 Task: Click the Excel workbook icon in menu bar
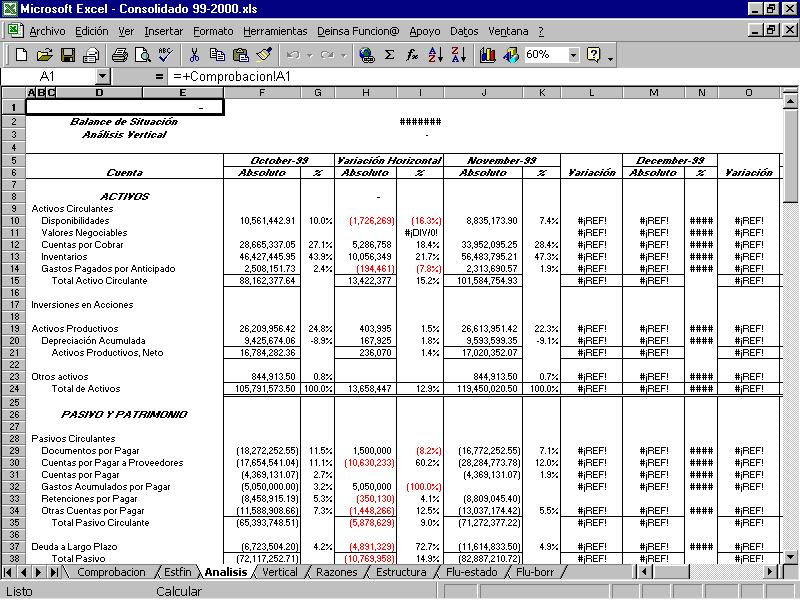pos(15,30)
